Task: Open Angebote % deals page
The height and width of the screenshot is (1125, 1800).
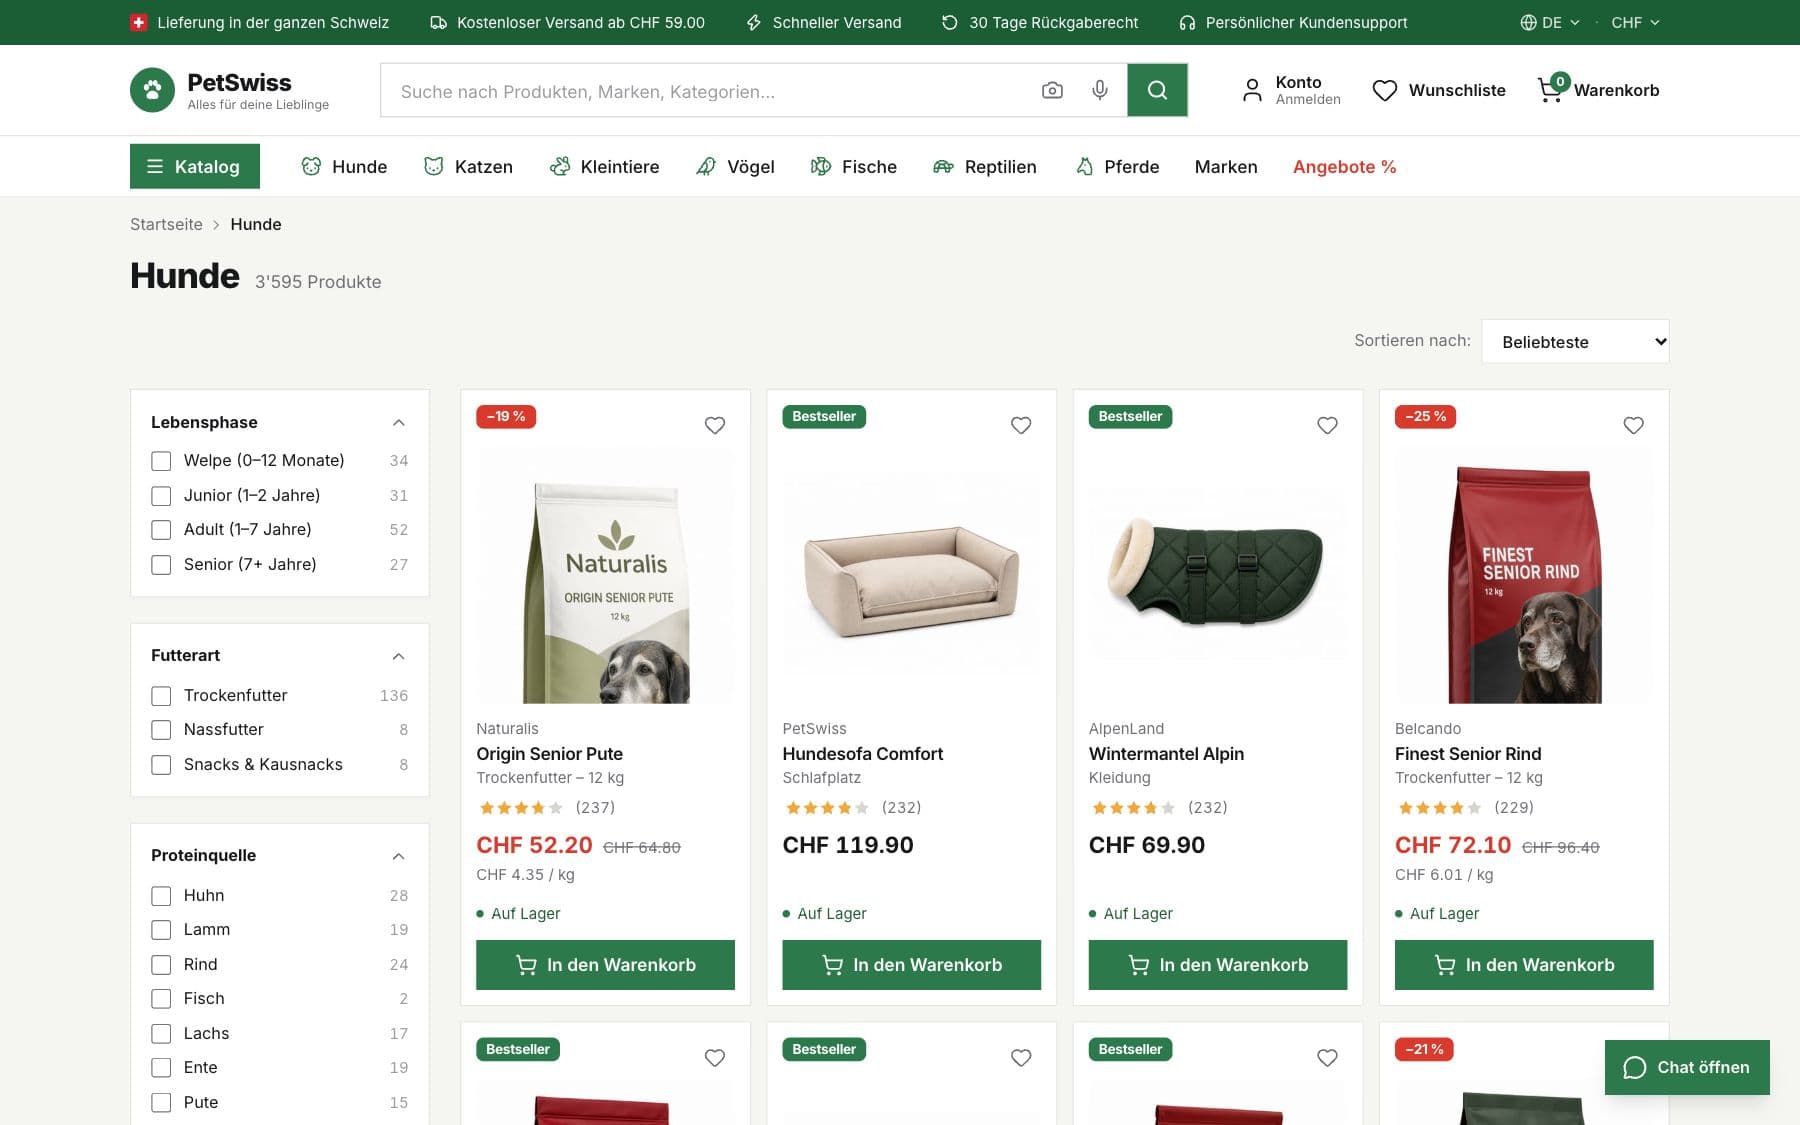Action: 1344,166
